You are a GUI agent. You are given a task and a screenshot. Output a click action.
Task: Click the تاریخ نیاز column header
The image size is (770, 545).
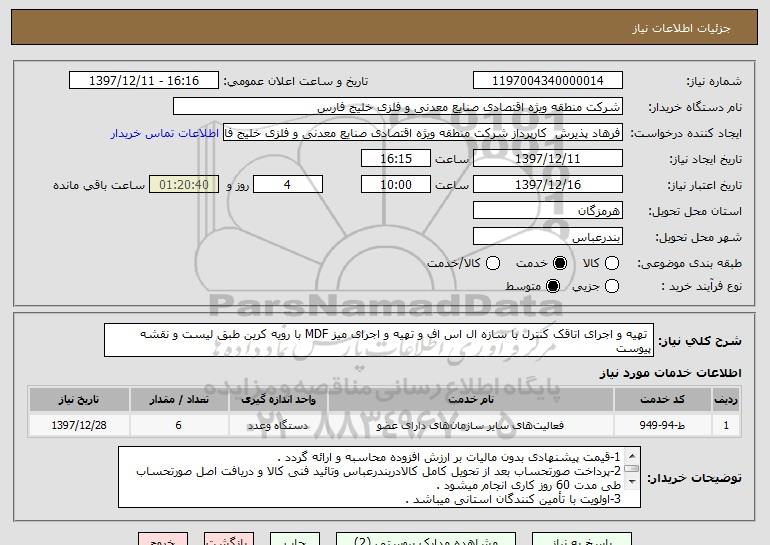click(79, 400)
